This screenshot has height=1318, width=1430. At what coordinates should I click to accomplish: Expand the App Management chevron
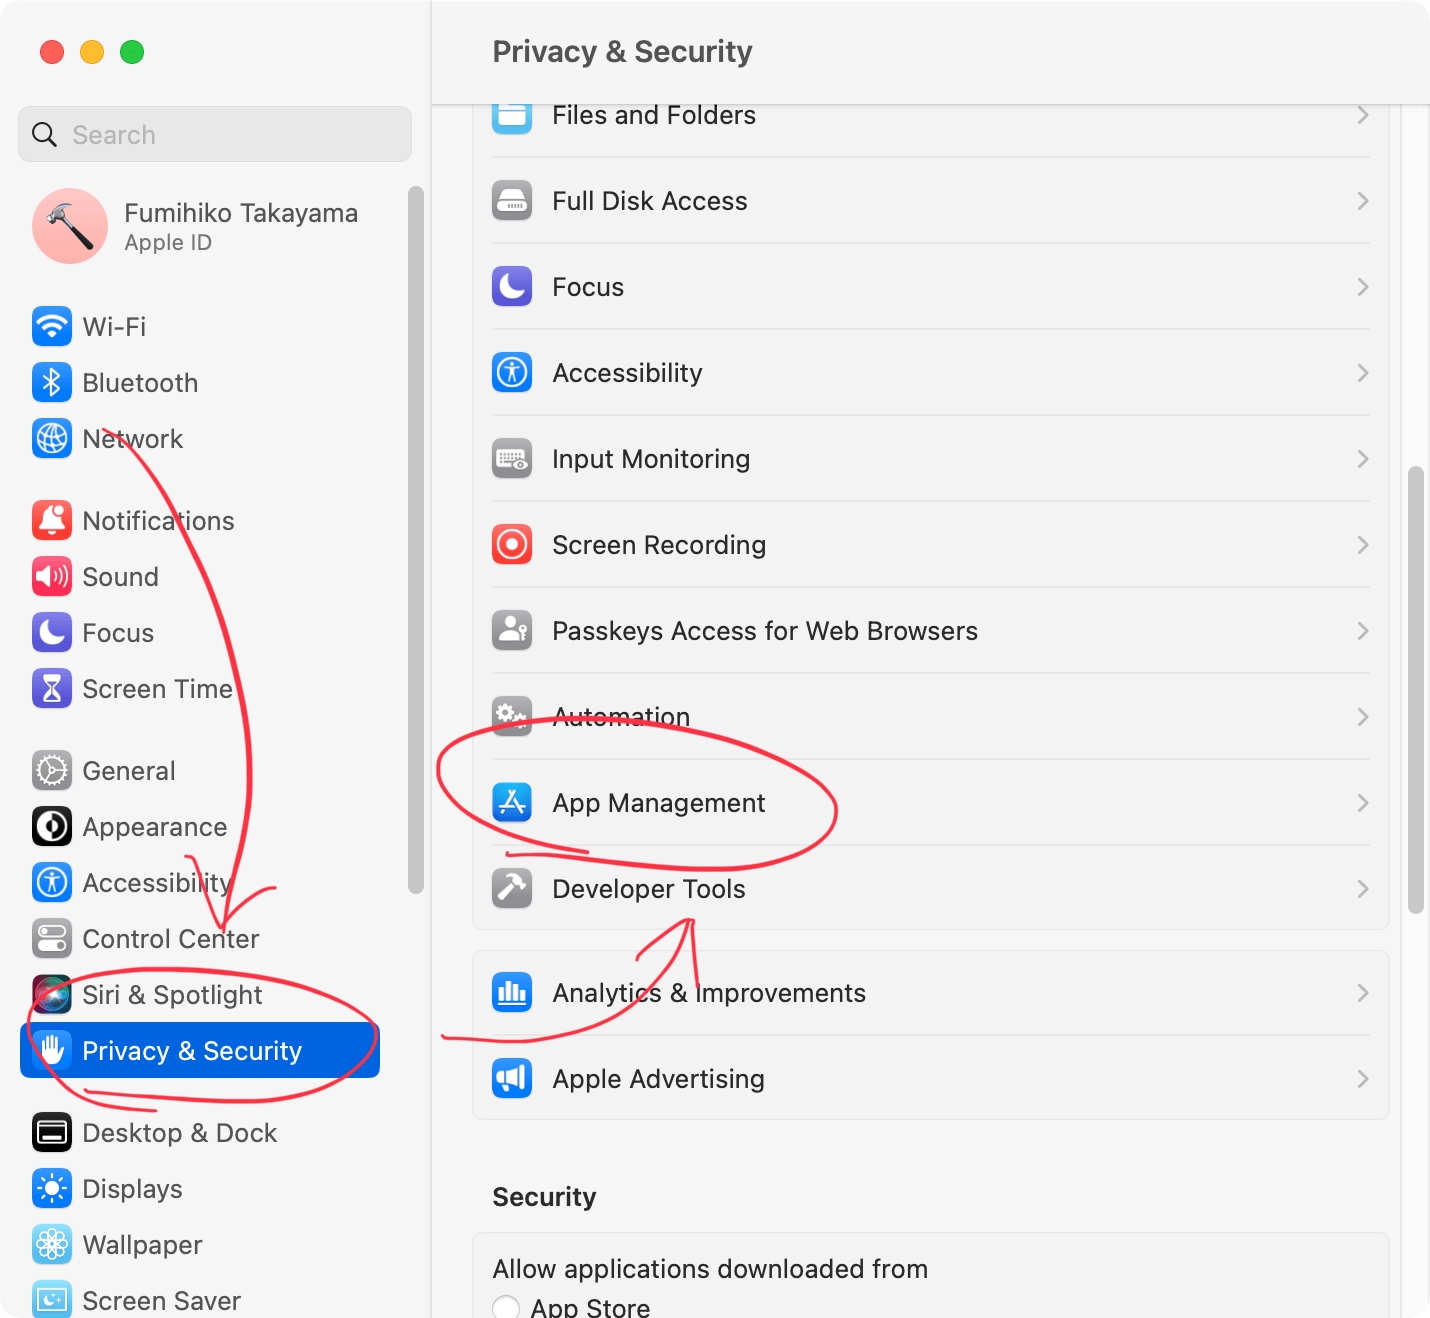[1362, 803]
